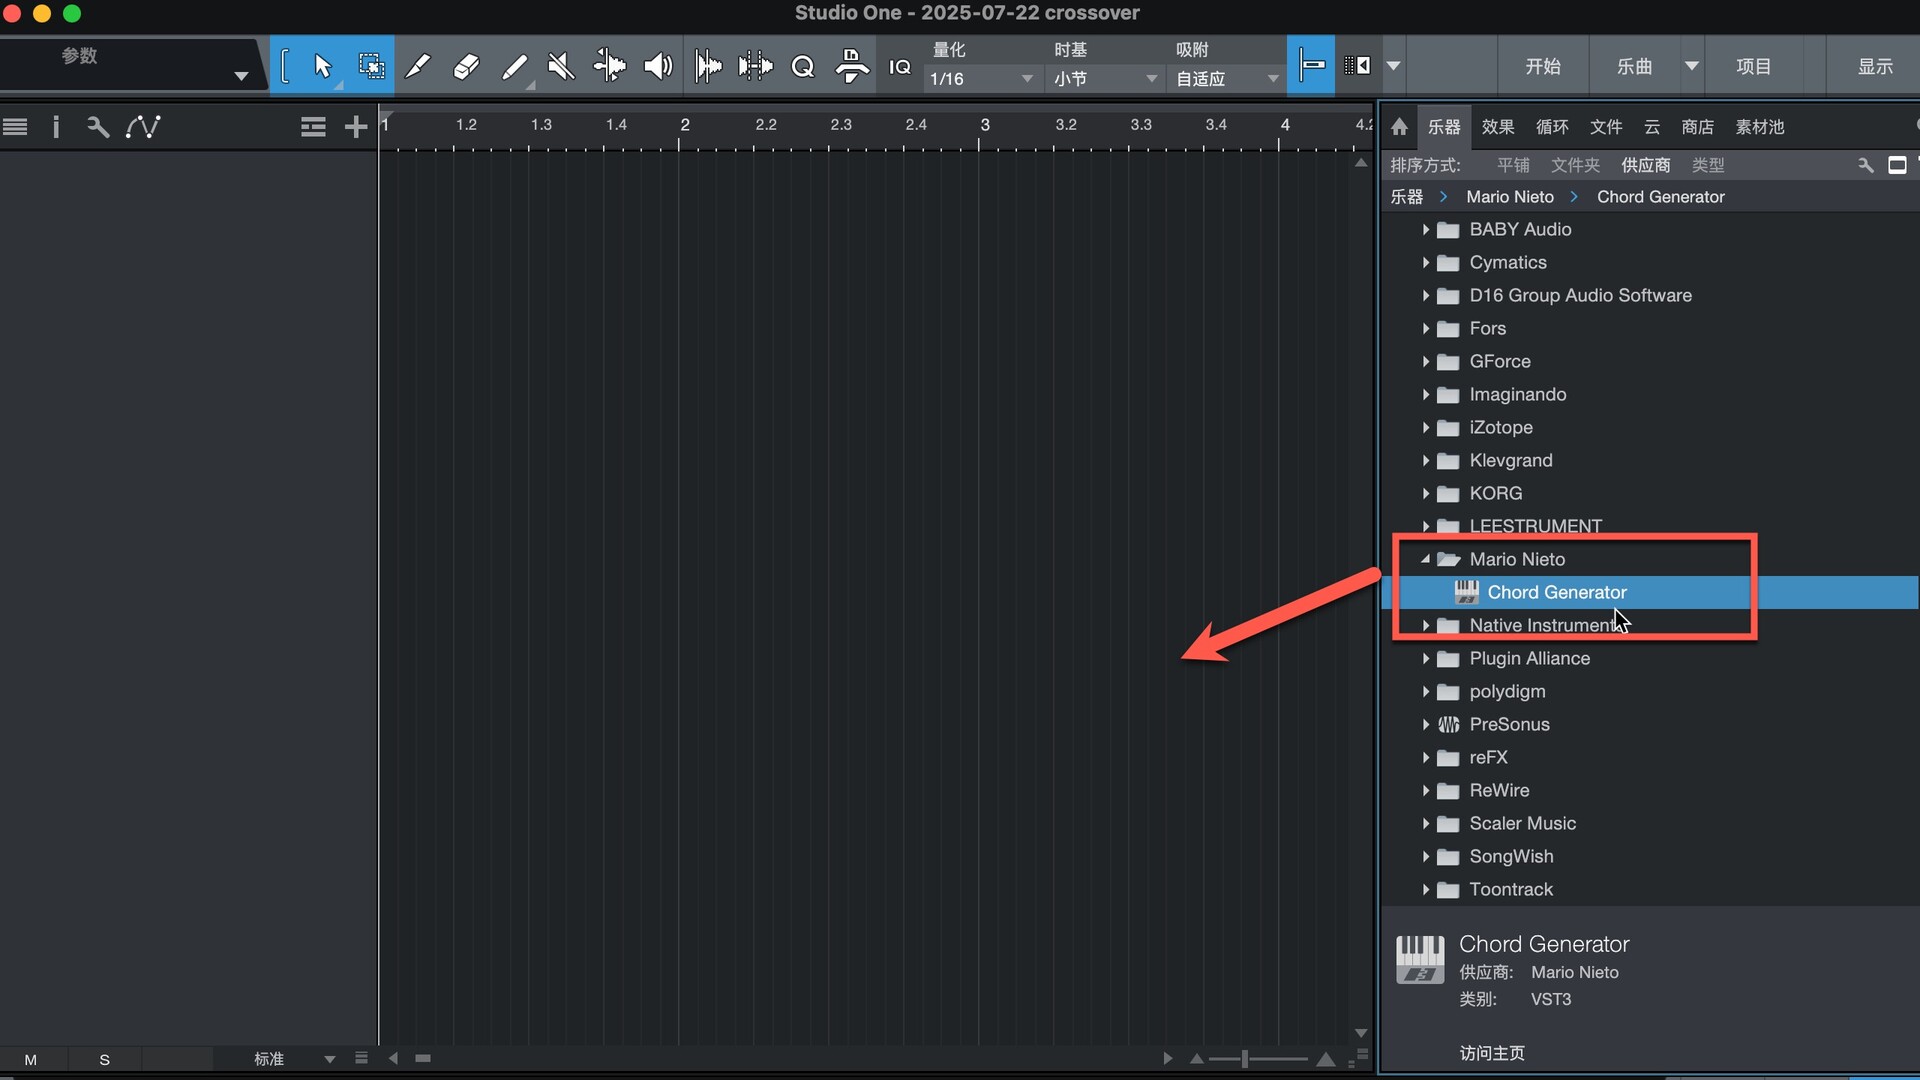
Task: Switch to the 效果 browser tab
Action: (x=1498, y=127)
